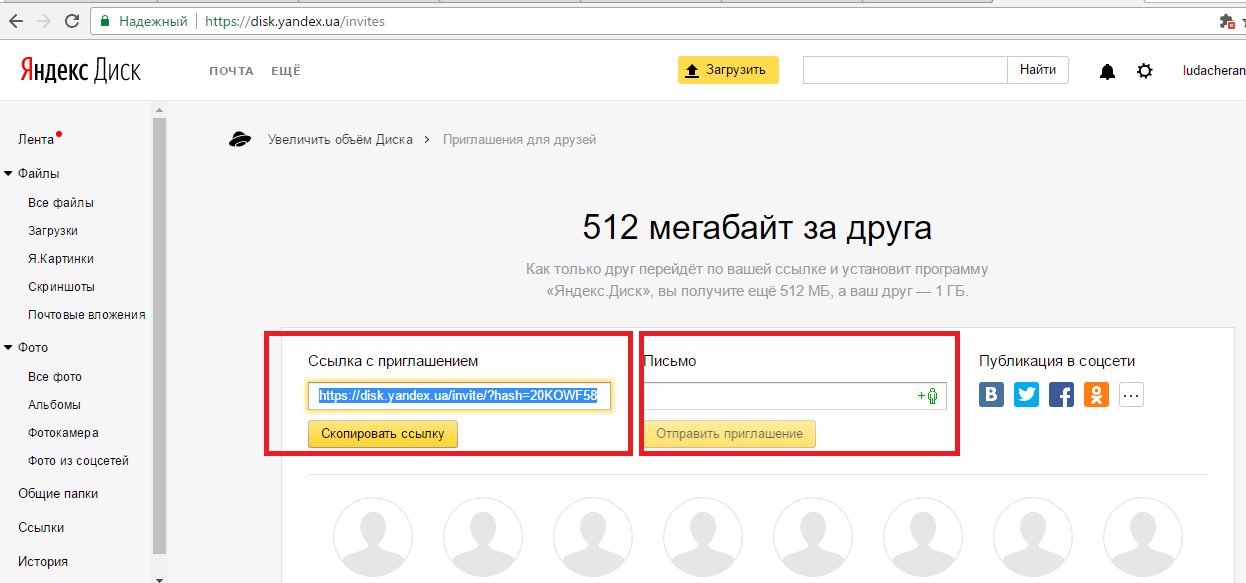
Task: Click the sidebar vertical scrollbar
Action: tap(159, 335)
